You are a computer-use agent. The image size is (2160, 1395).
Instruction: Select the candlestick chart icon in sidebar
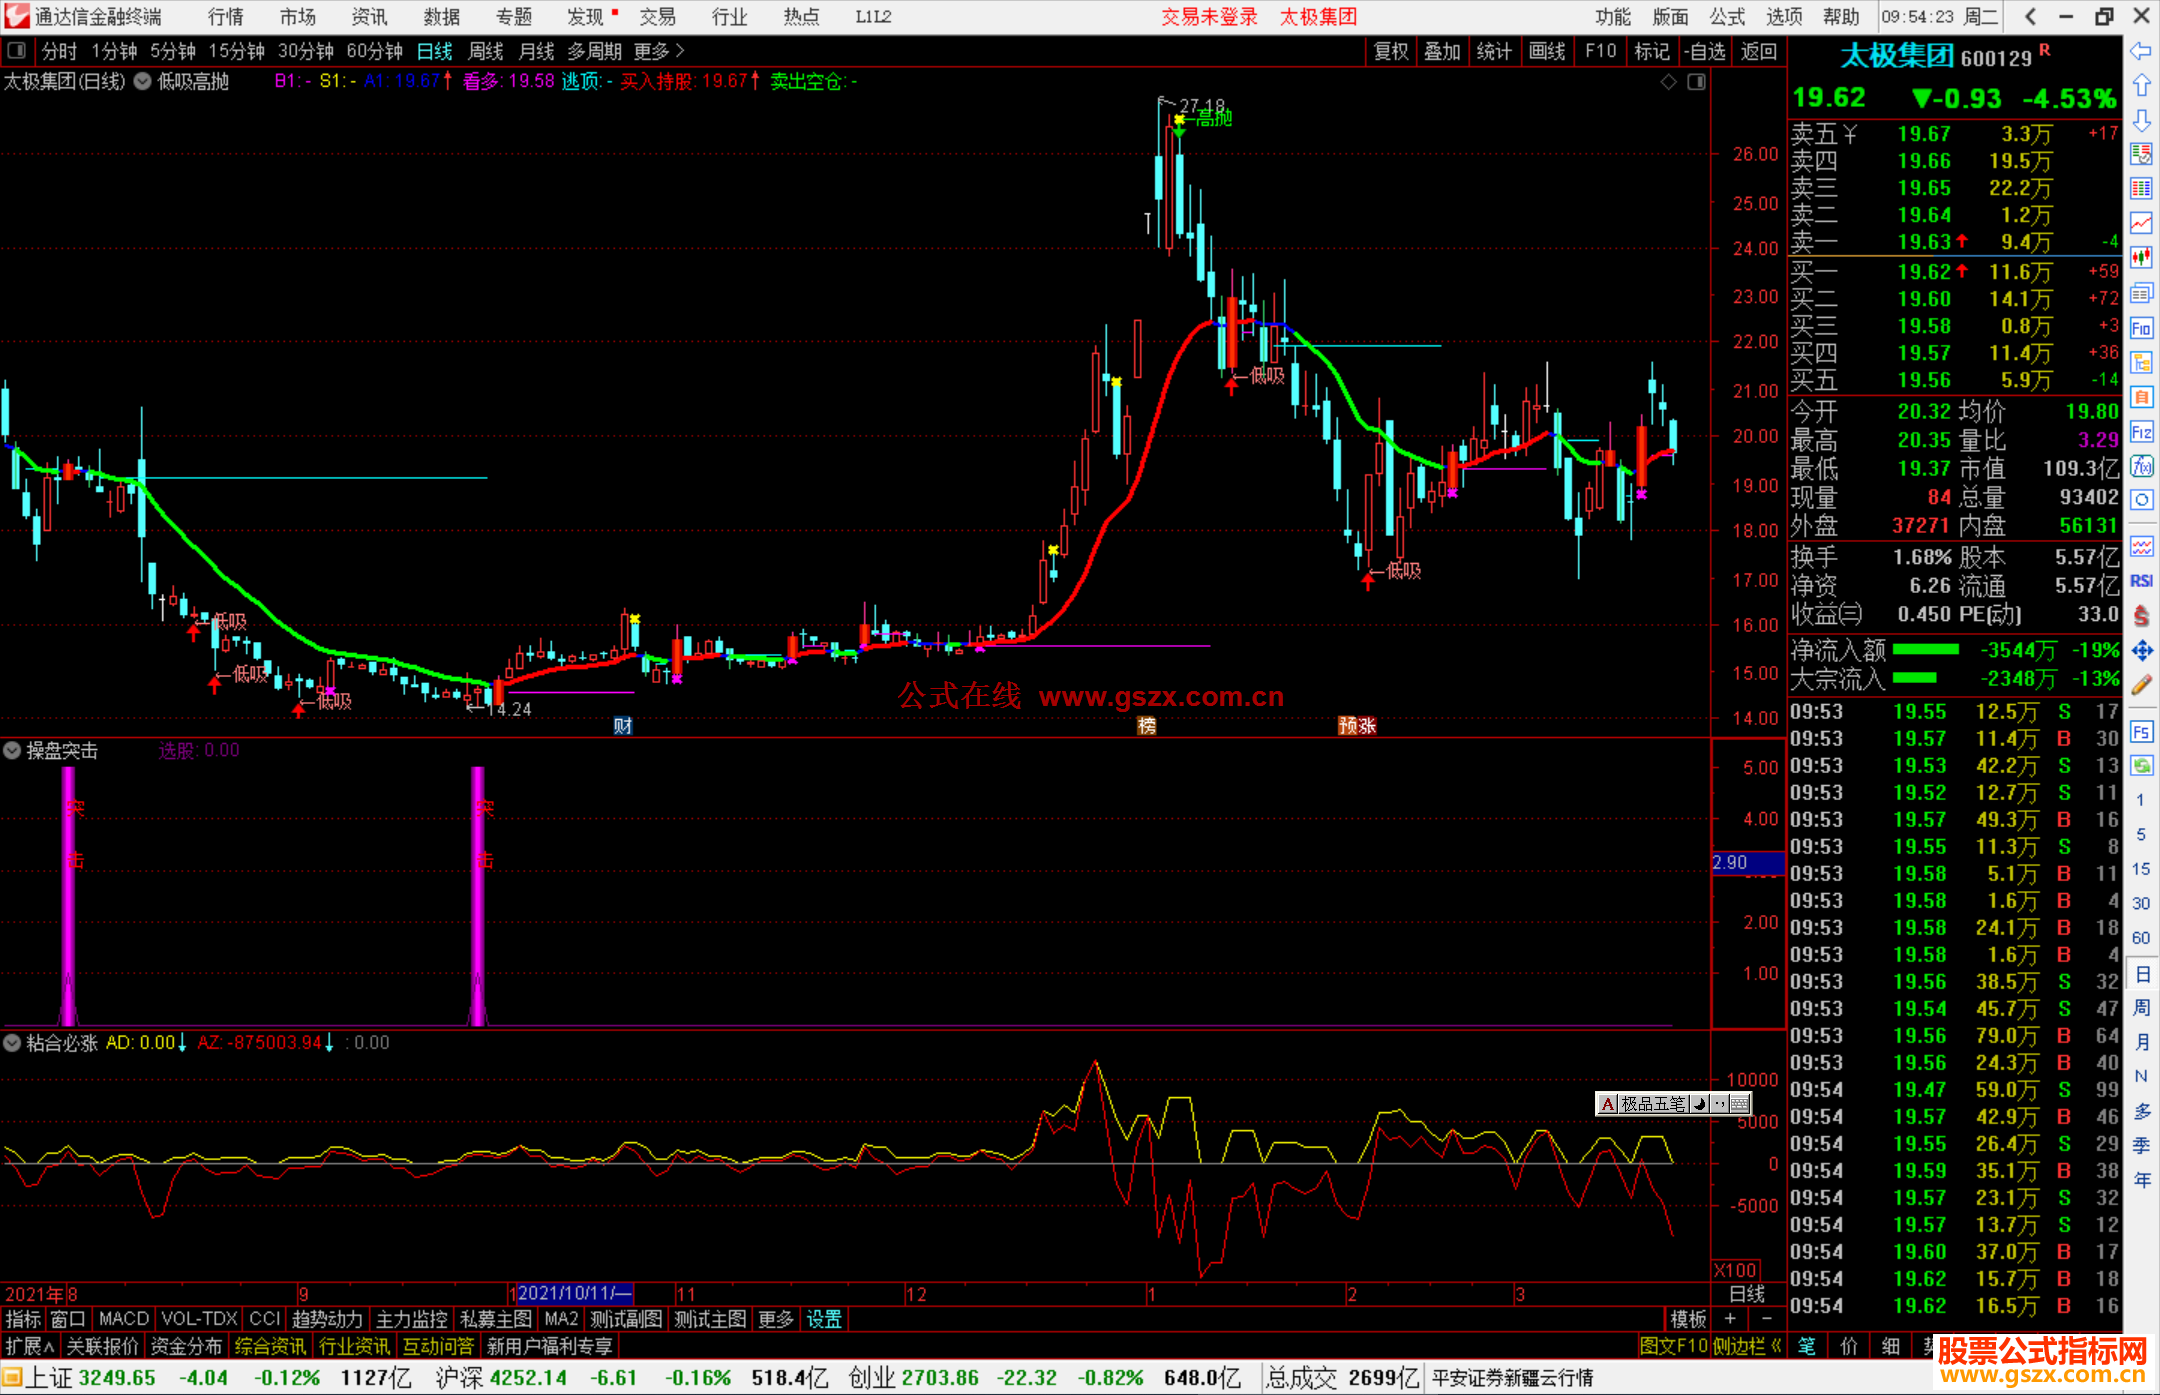[x=2141, y=257]
